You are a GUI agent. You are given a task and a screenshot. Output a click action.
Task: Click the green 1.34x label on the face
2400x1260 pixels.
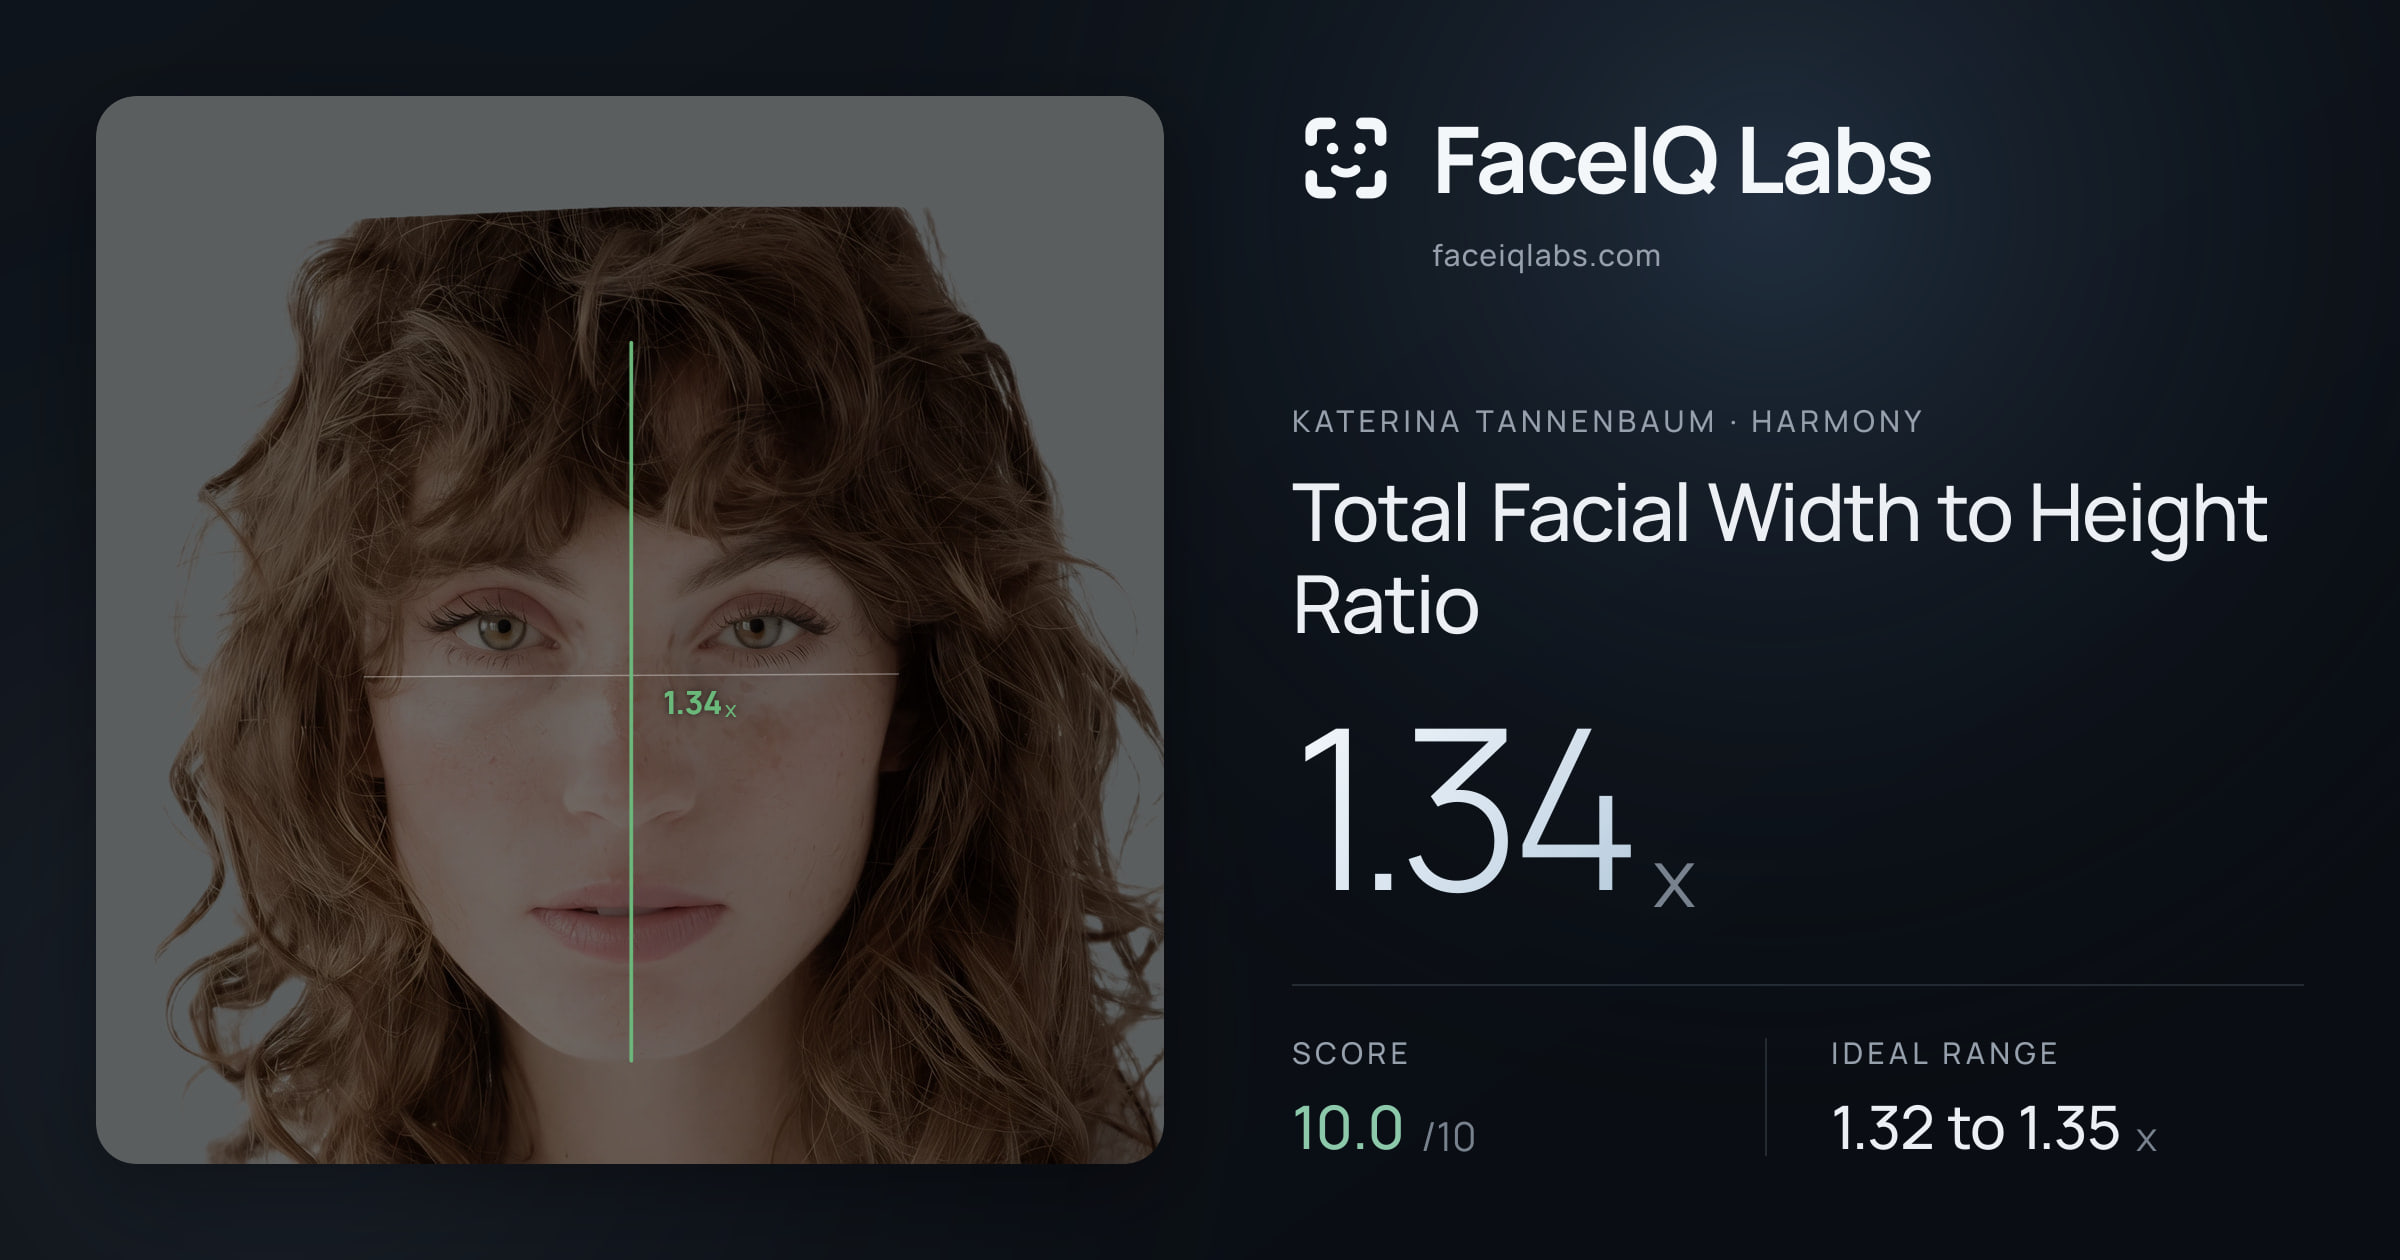point(700,704)
